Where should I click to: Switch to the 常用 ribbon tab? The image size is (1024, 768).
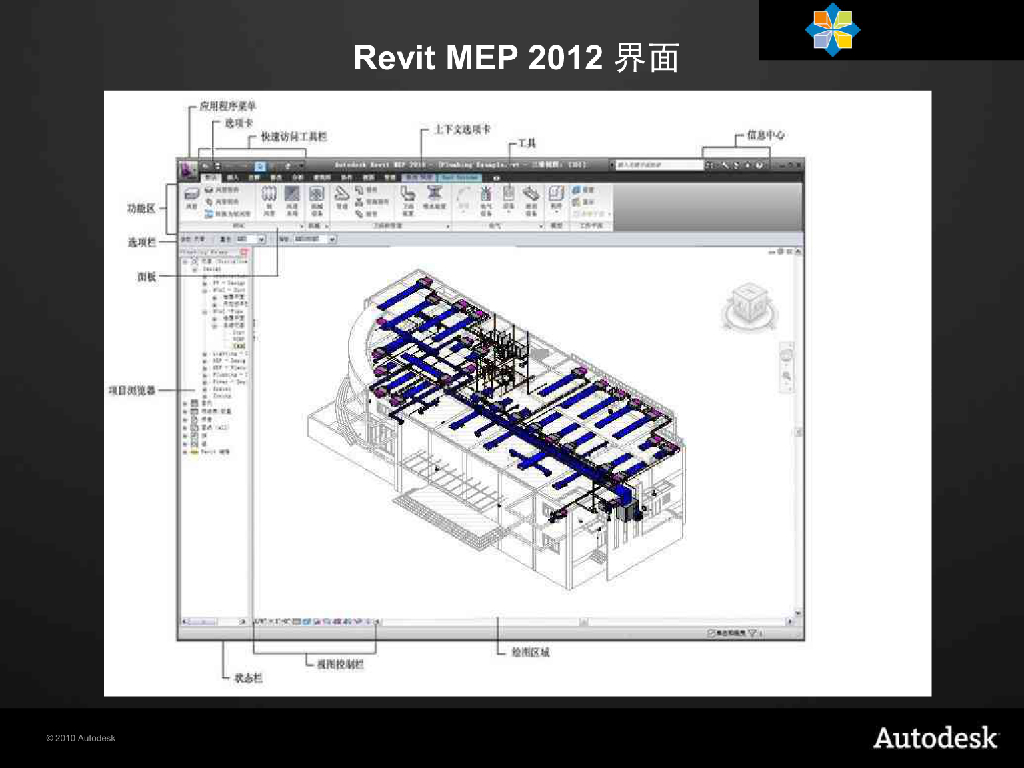(x=211, y=177)
